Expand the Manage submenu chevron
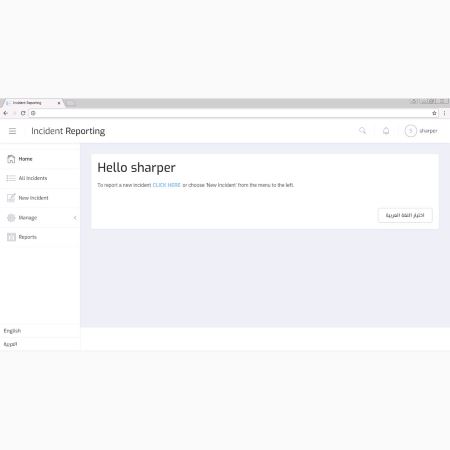 point(75,218)
